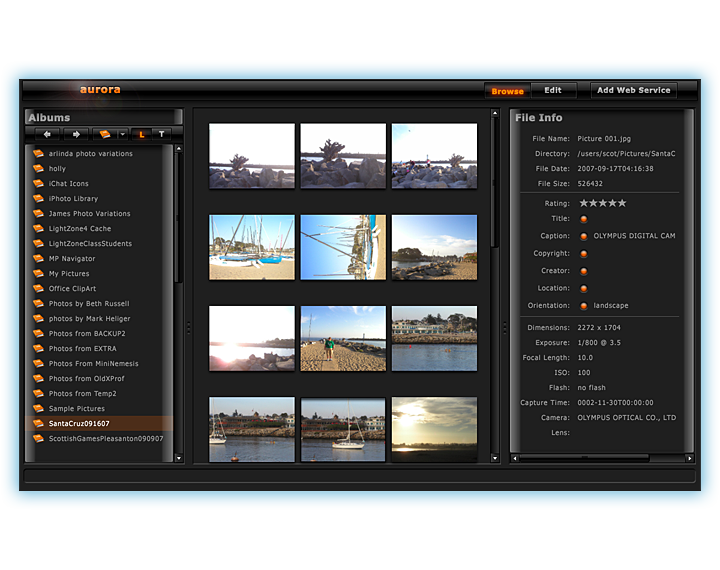Viewport: 720px width, 570px height.
Task: Click the Add Web Service button
Action: click(x=633, y=91)
